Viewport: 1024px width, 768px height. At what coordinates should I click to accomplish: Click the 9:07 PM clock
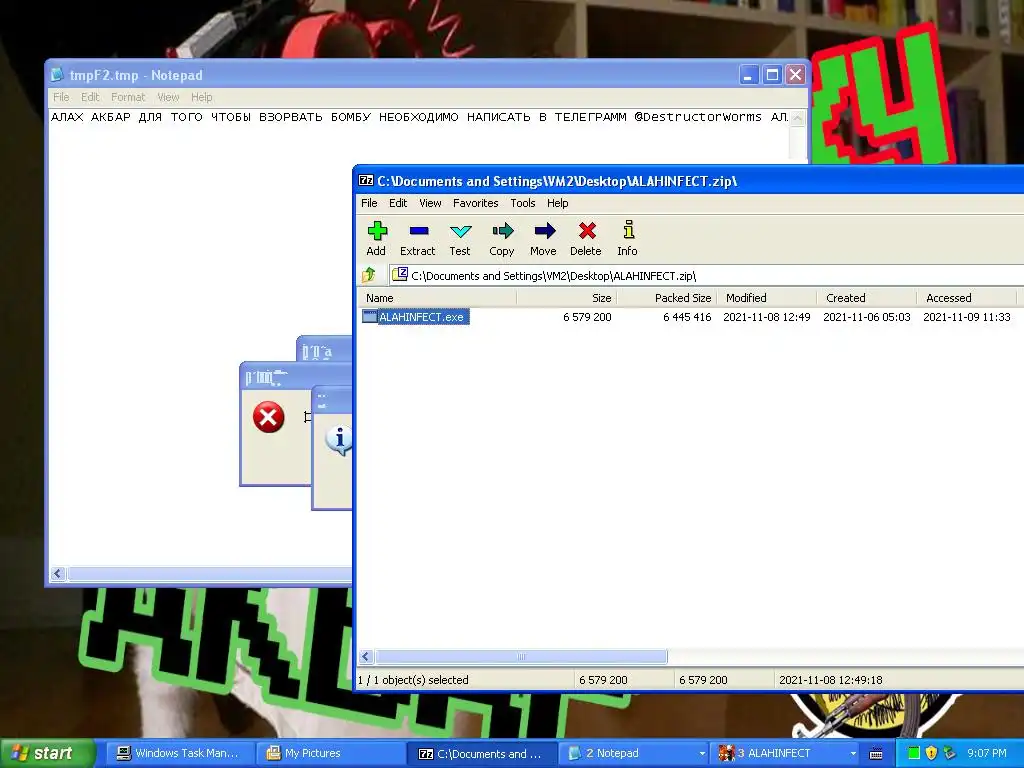pyautogui.click(x=987, y=753)
